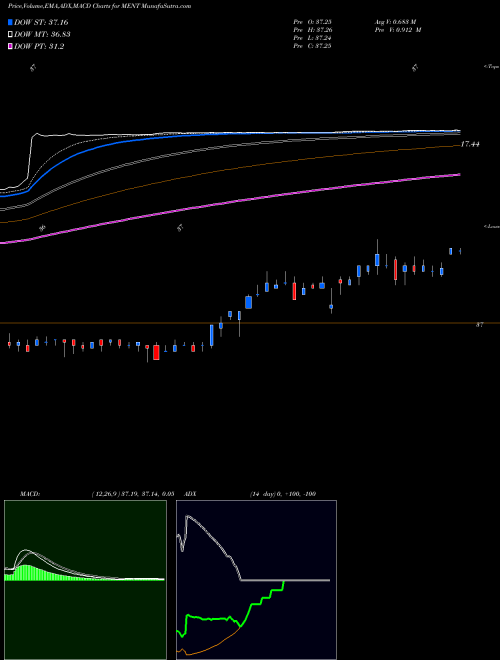Click the last candlestick on the right

(460, 251)
